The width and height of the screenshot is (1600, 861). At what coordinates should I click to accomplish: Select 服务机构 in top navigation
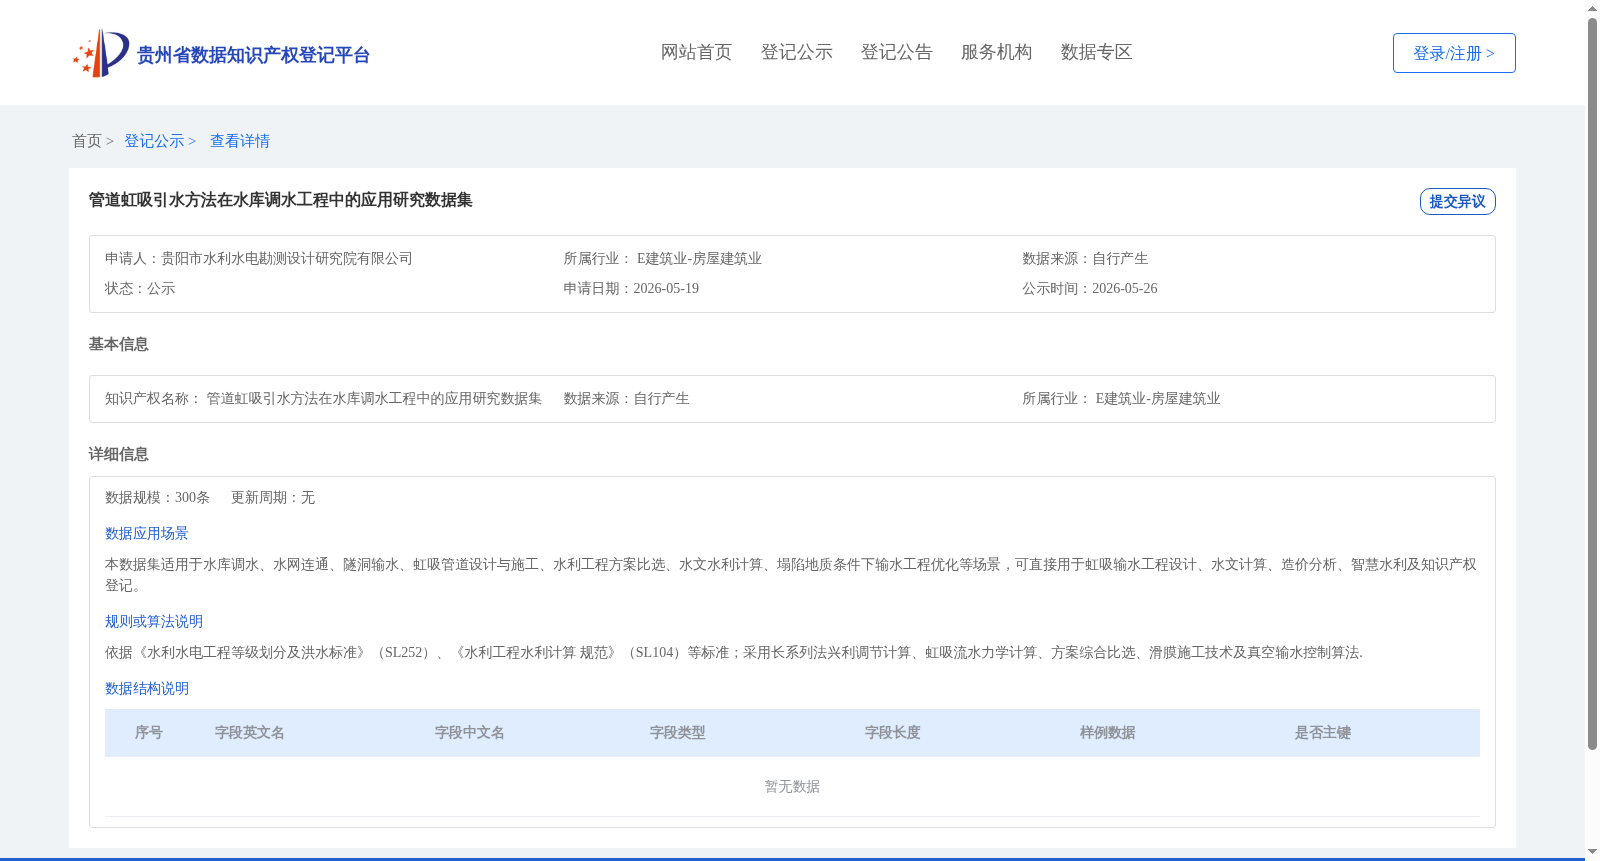click(x=996, y=52)
